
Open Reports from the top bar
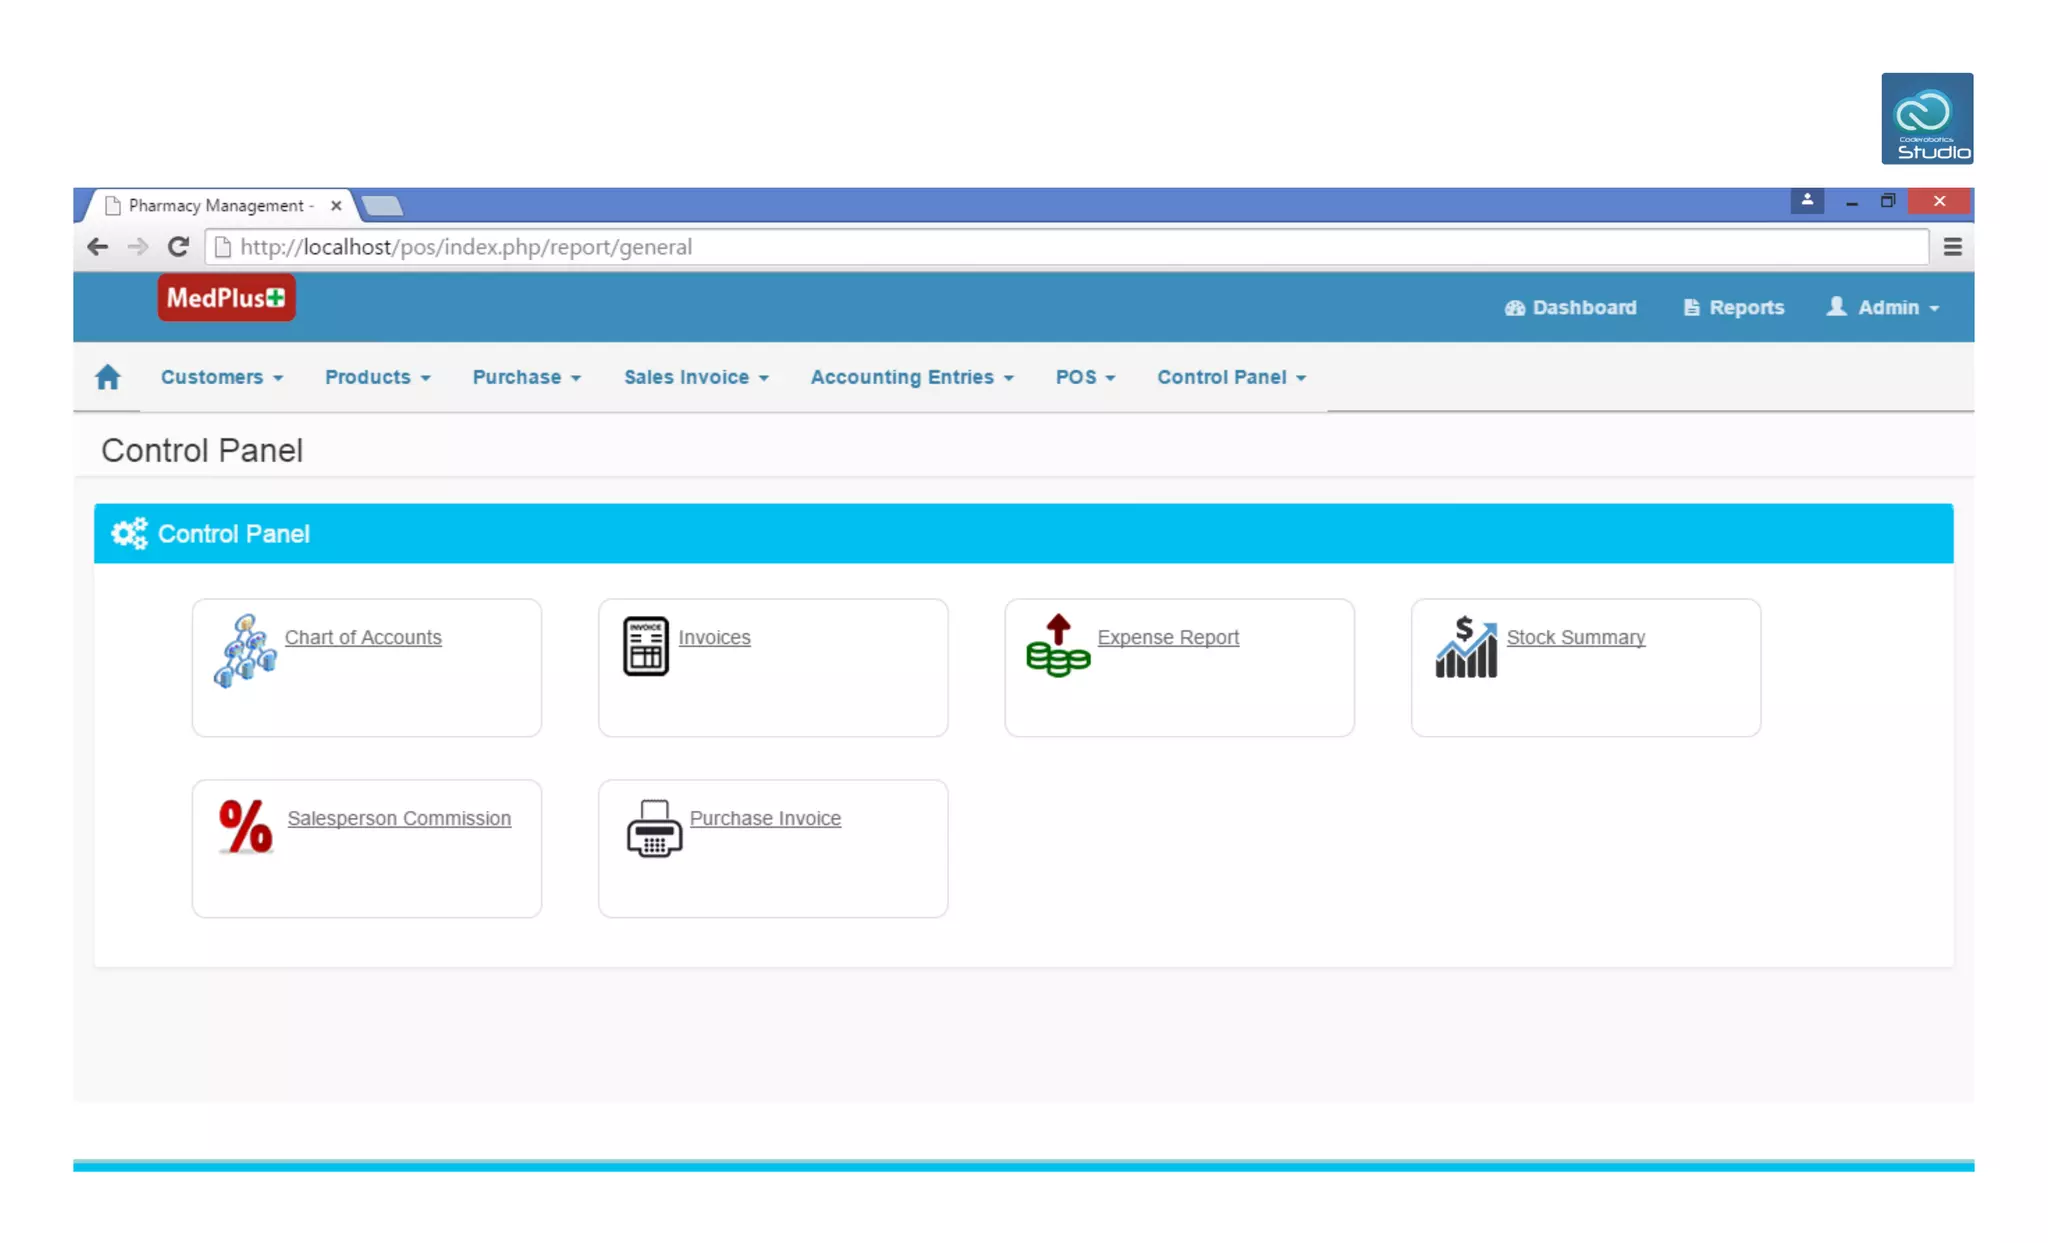1734,307
